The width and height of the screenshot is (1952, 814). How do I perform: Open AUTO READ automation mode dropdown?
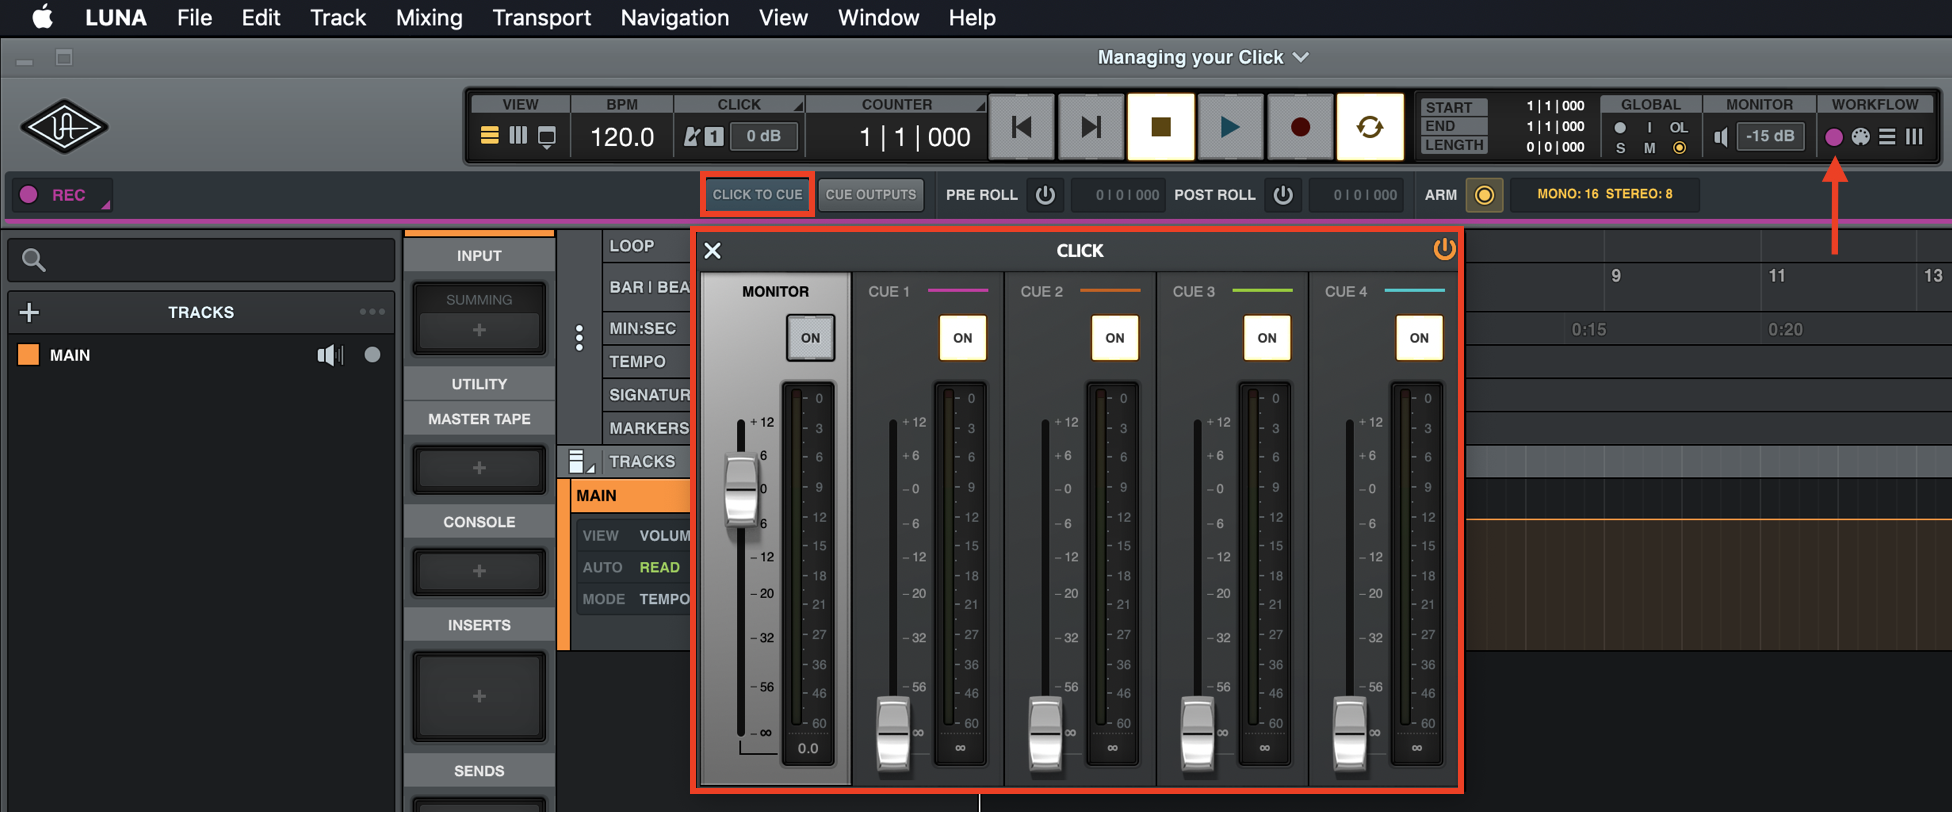659,567
